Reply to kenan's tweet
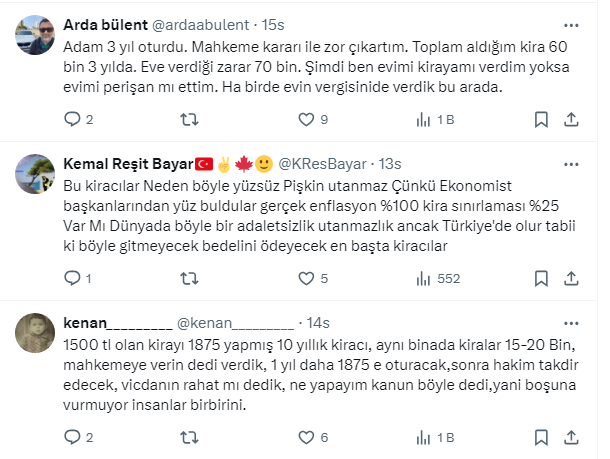This screenshot has width=610, height=459. coord(71,437)
